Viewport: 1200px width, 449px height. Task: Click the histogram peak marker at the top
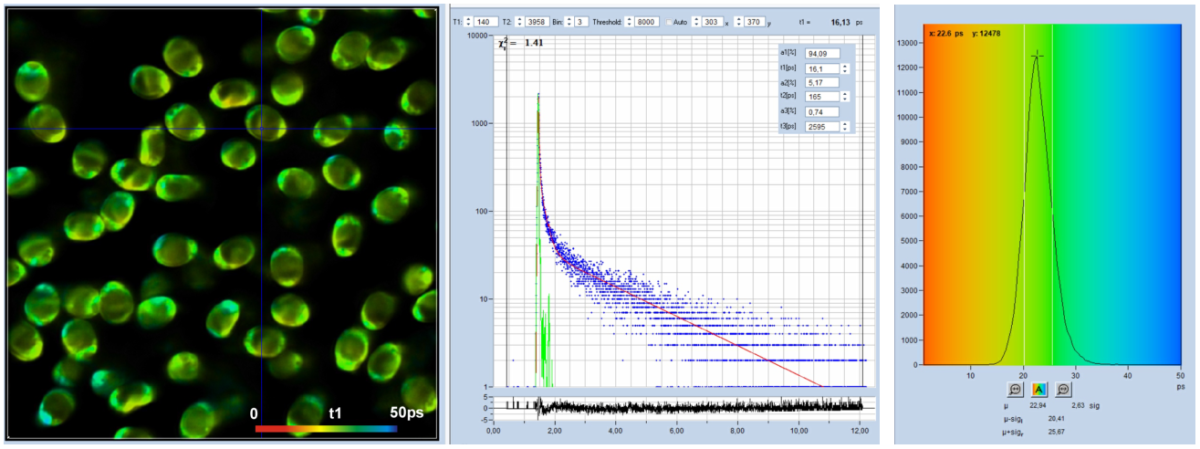click(1038, 55)
